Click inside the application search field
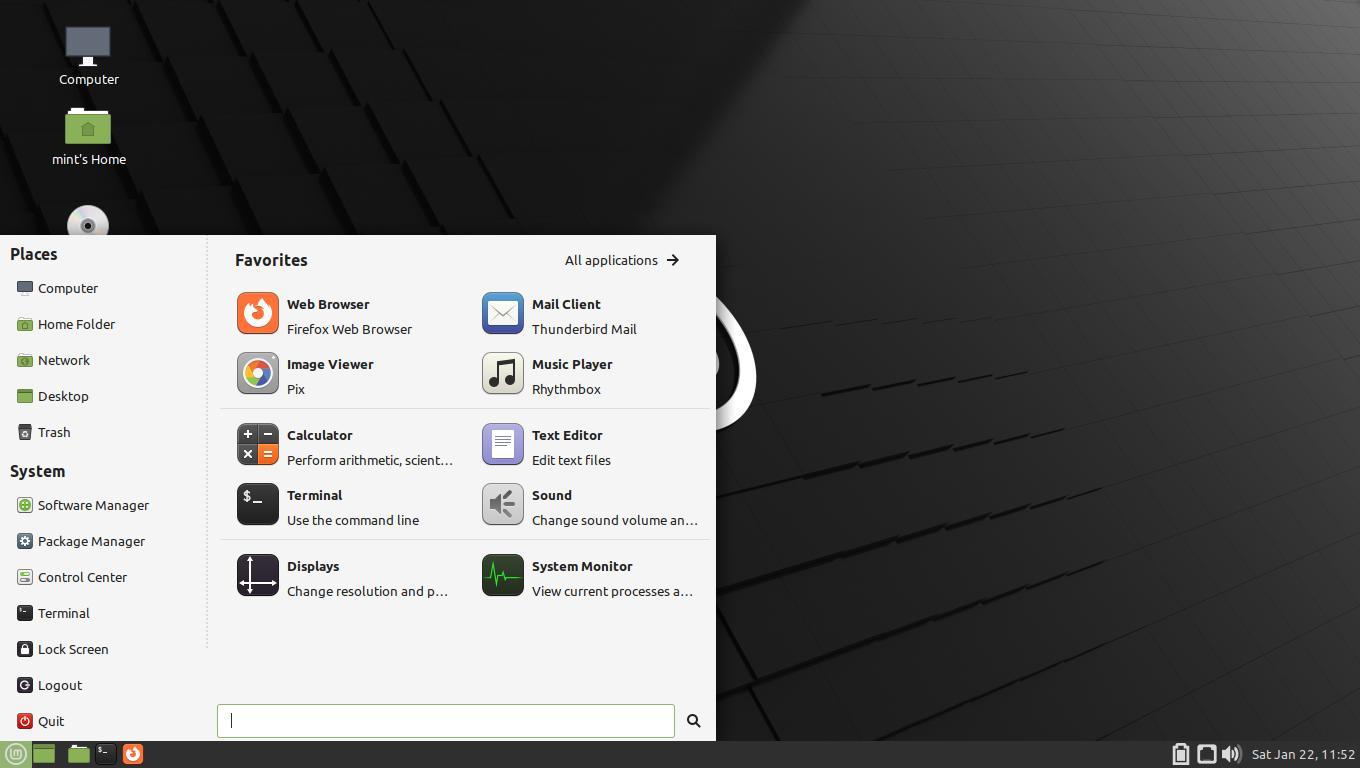Viewport: 1360px width, 768px height. click(x=445, y=720)
